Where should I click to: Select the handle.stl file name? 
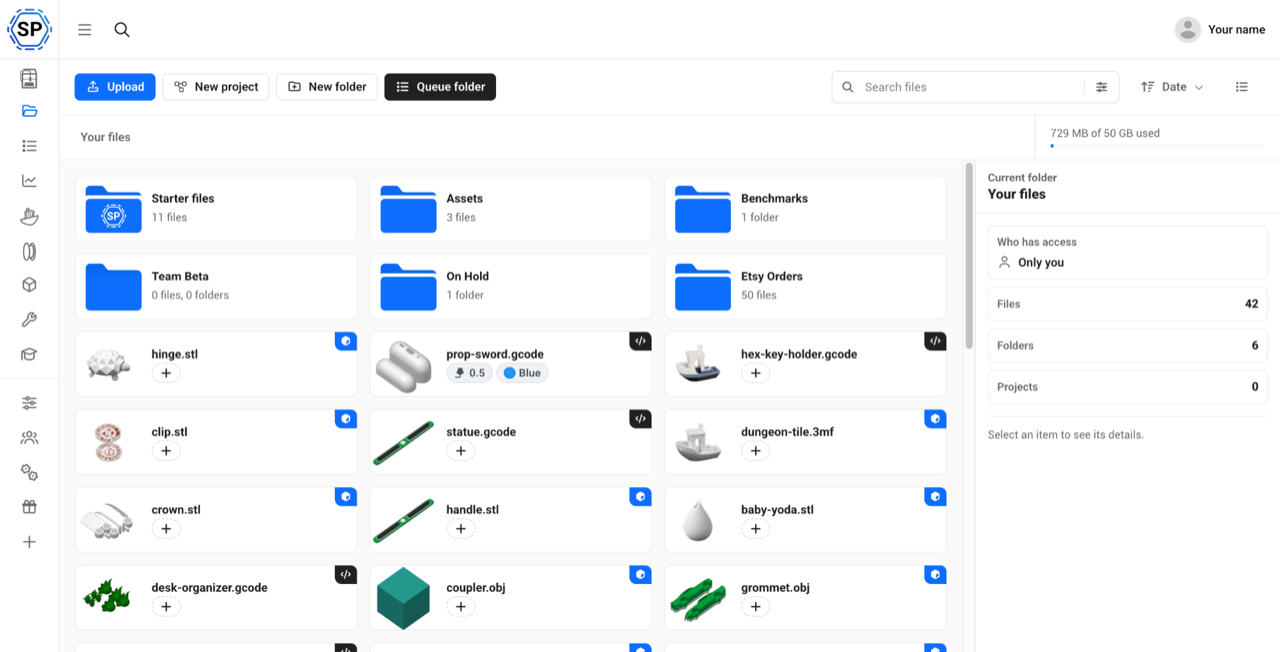coord(472,510)
